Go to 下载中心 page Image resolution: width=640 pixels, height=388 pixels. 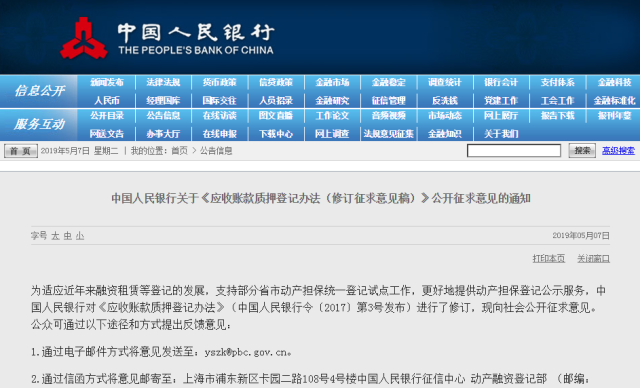click(x=276, y=134)
